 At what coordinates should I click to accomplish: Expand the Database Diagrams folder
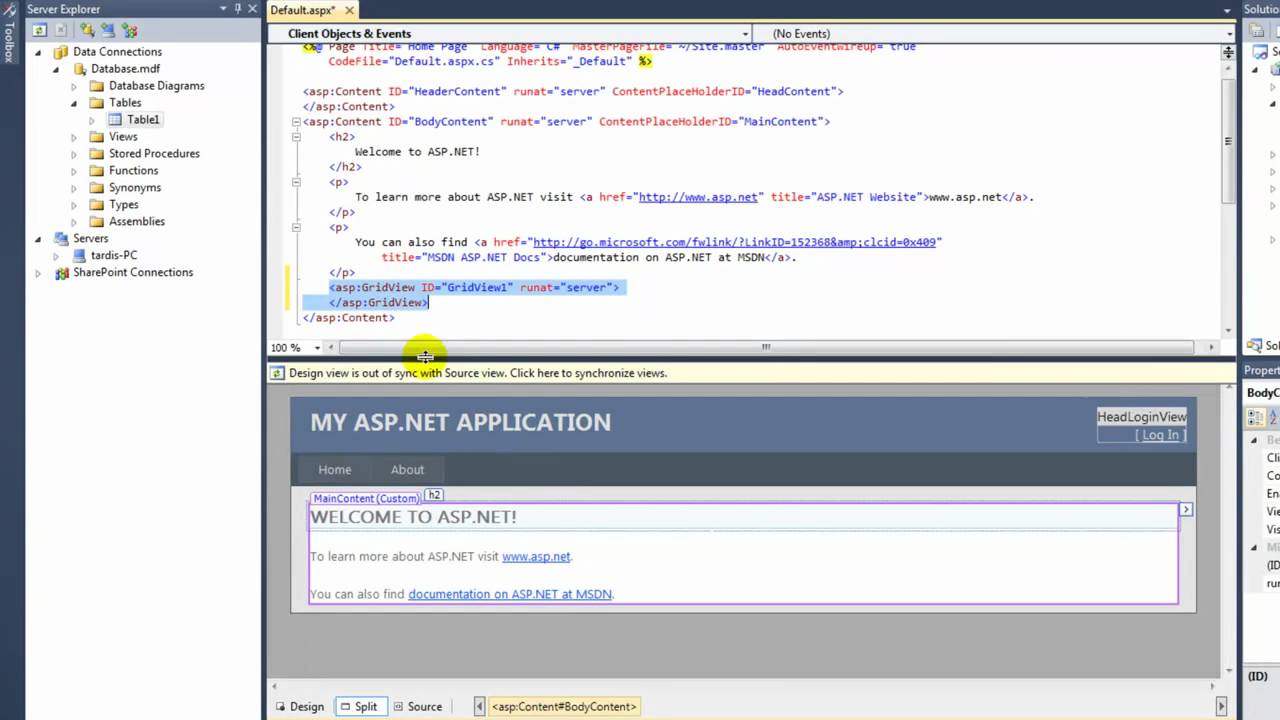tap(74, 86)
